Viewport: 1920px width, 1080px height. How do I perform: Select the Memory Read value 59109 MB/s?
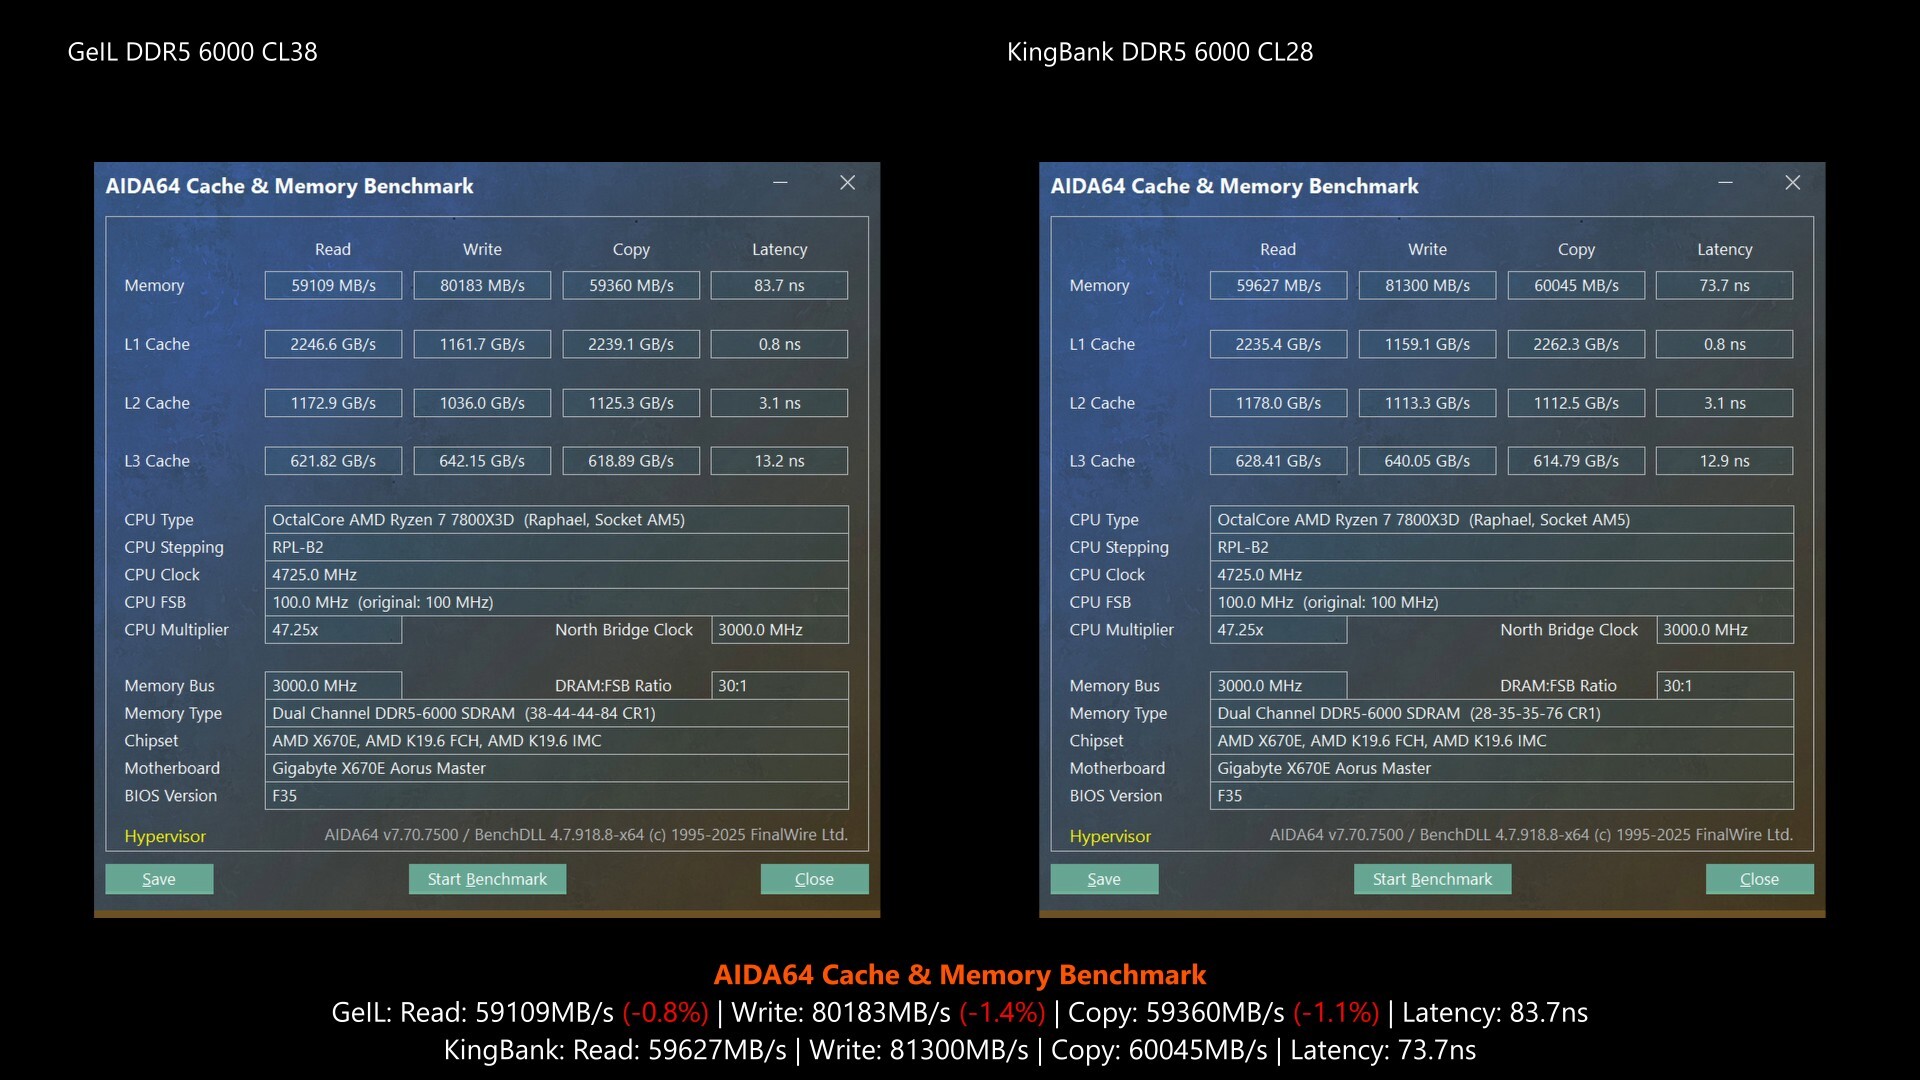pos(333,285)
